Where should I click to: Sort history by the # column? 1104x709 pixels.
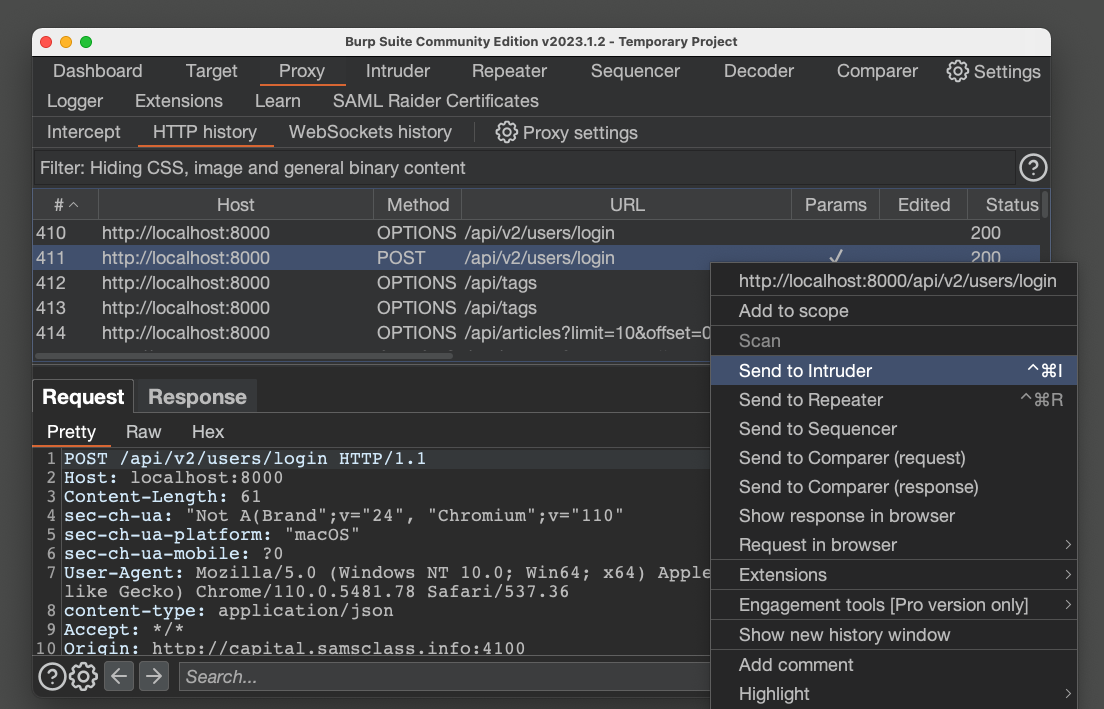click(65, 205)
